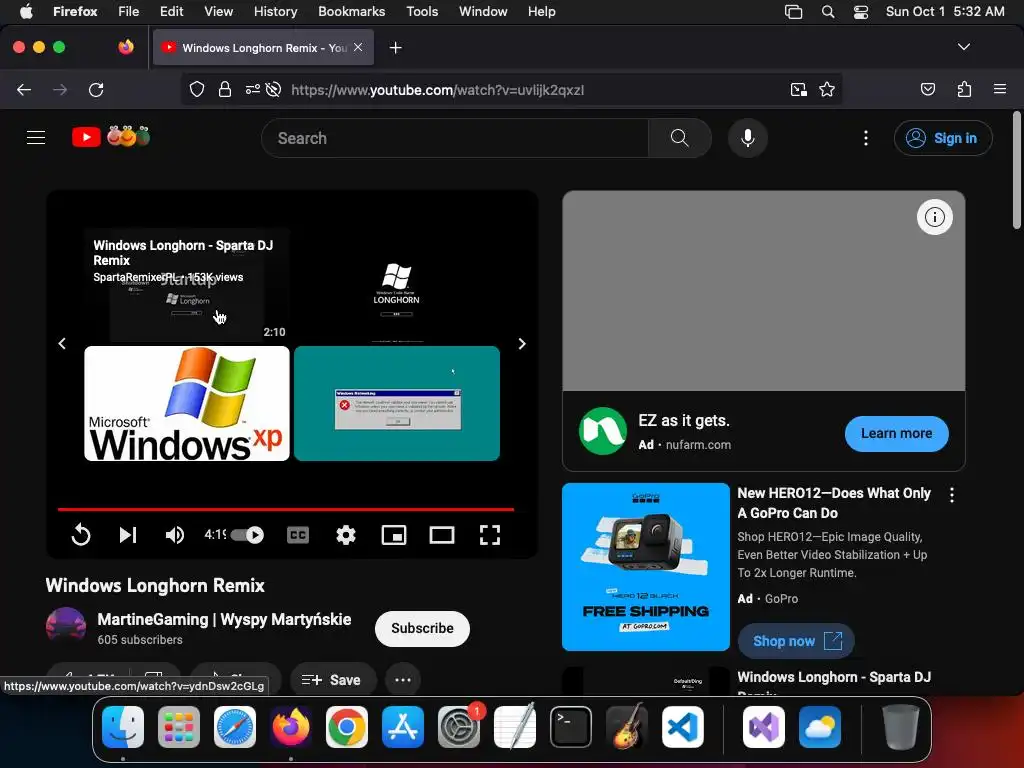This screenshot has width=1024, height=768.
Task: Click Shop now on GoPro ad
Action: point(796,641)
